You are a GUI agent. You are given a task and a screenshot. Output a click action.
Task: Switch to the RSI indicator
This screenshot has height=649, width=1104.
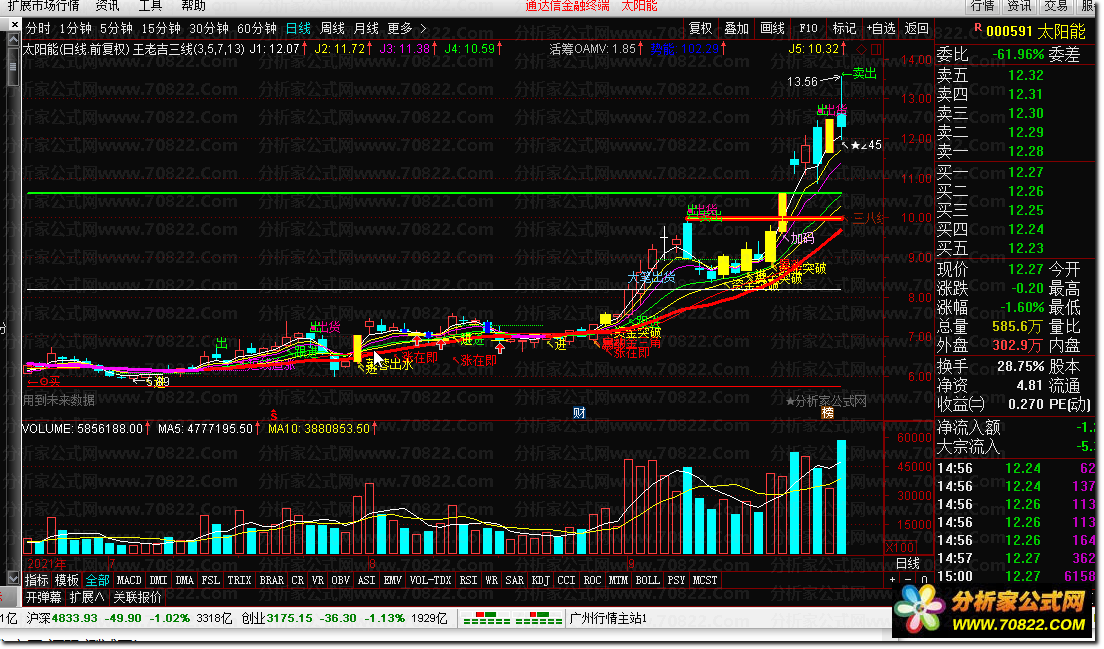468,580
